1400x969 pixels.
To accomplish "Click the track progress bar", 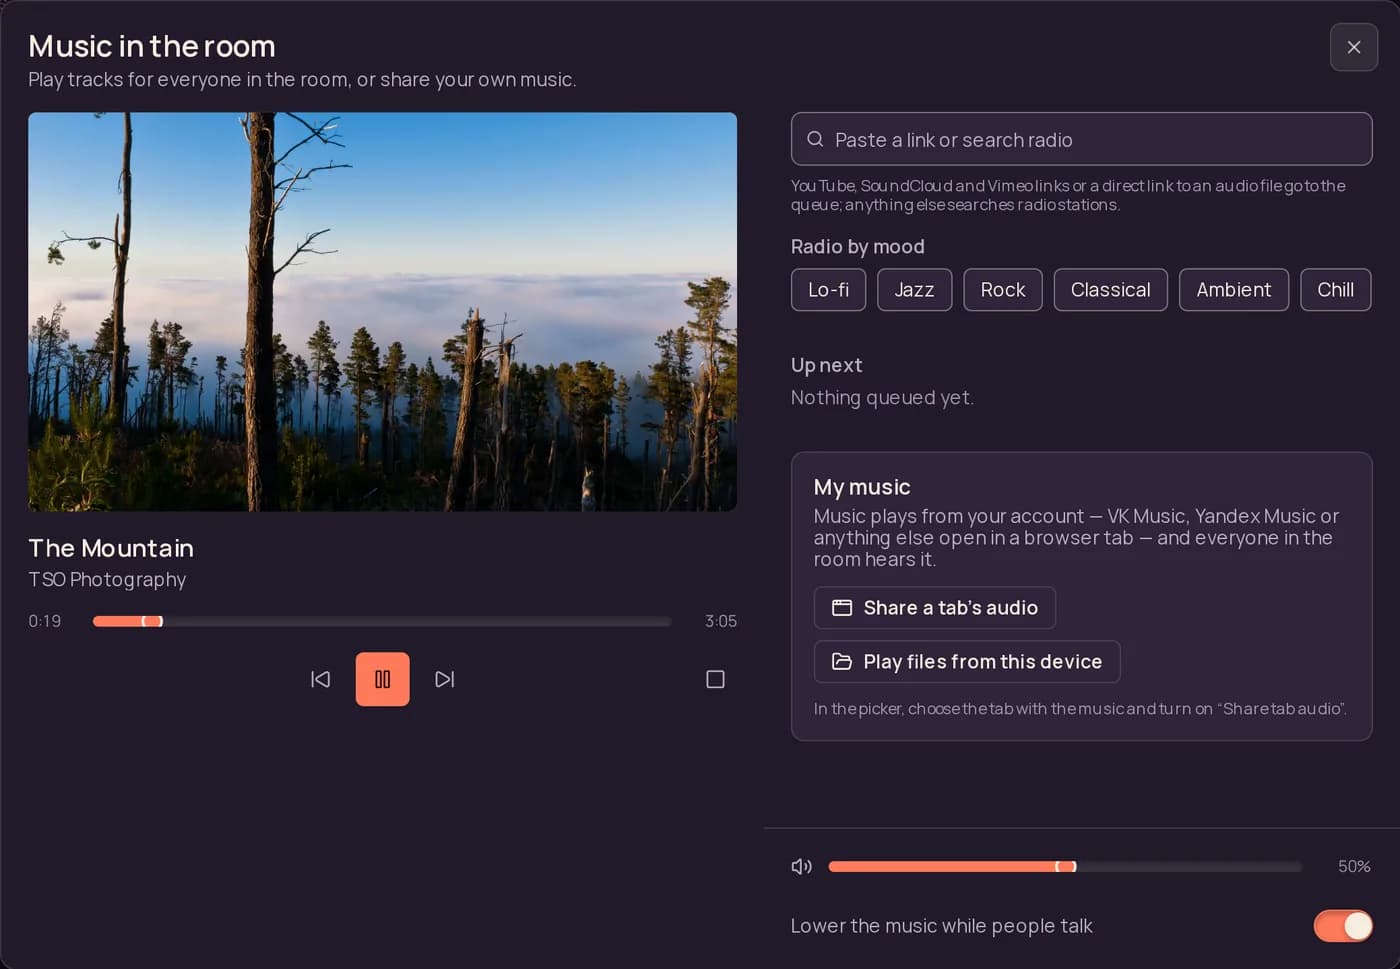I will (x=382, y=621).
